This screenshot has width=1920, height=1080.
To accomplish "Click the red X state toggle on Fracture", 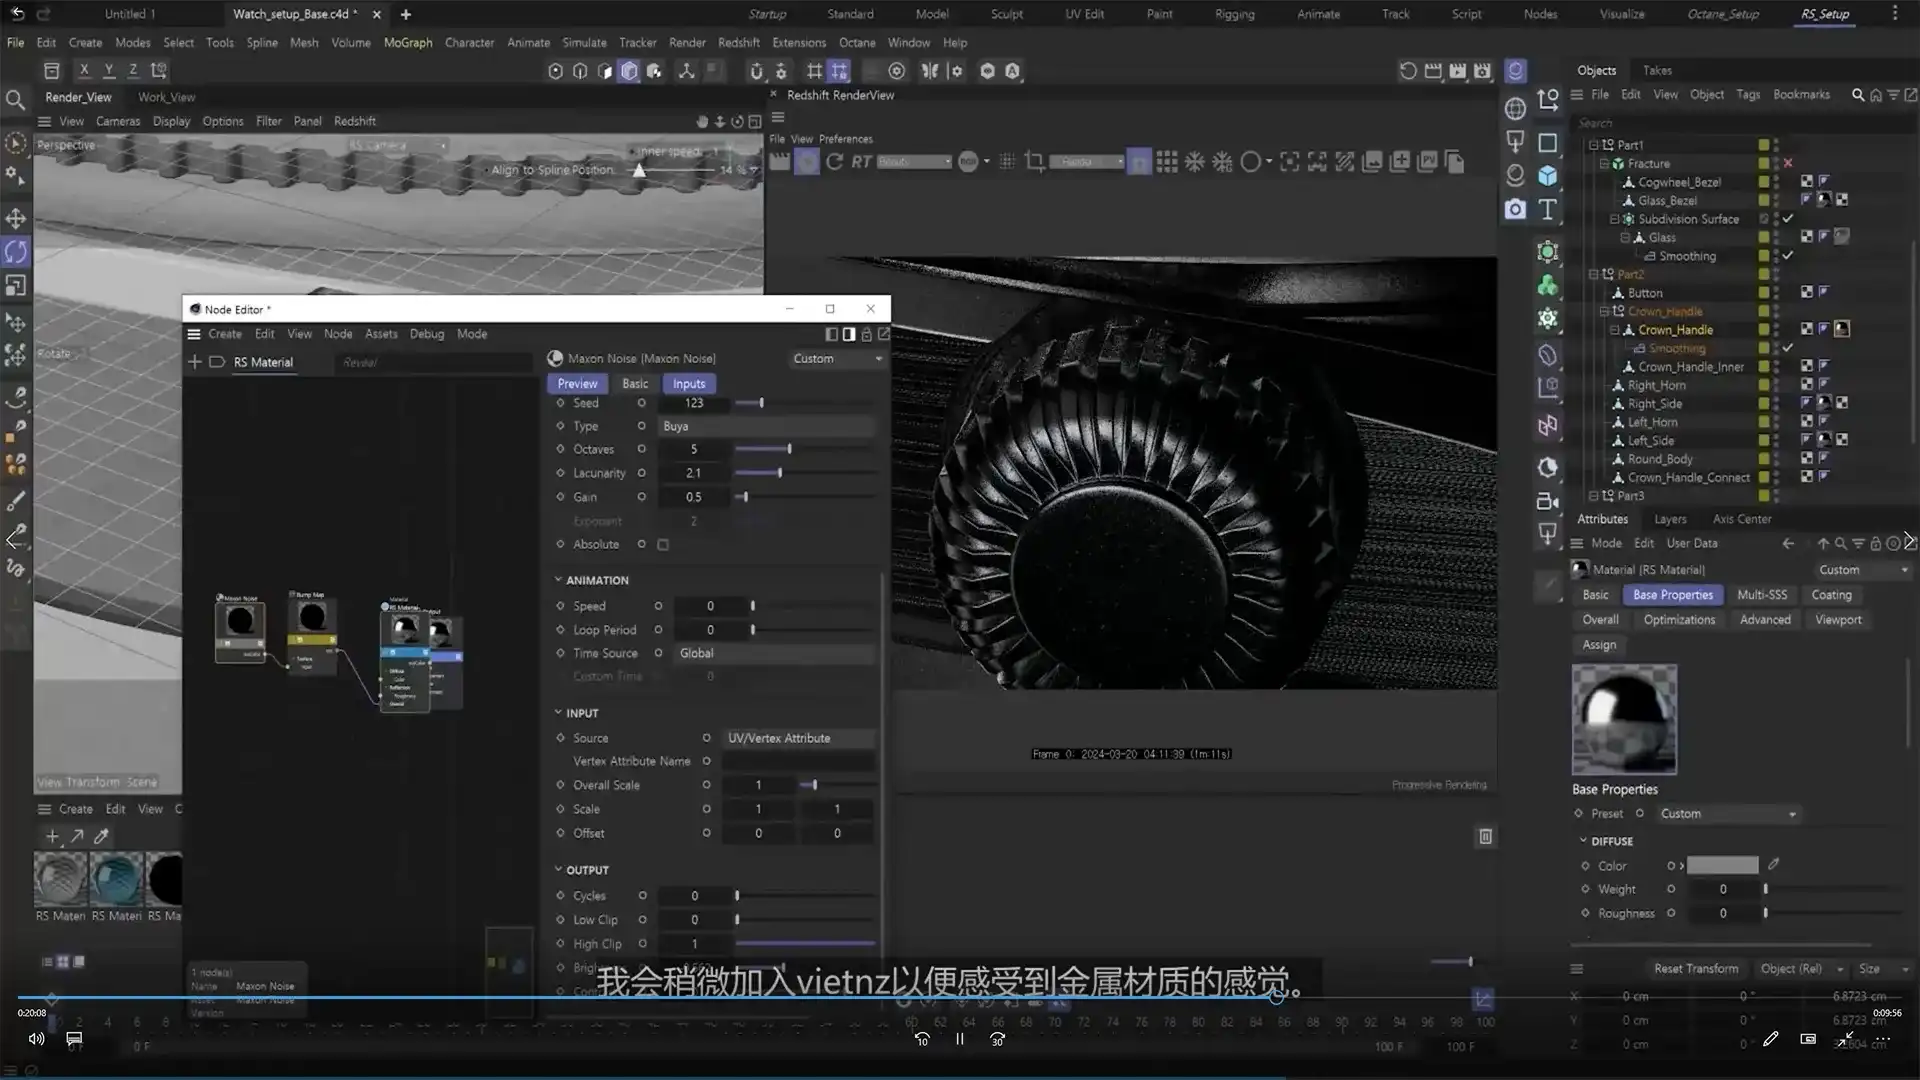I will 1788,163.
